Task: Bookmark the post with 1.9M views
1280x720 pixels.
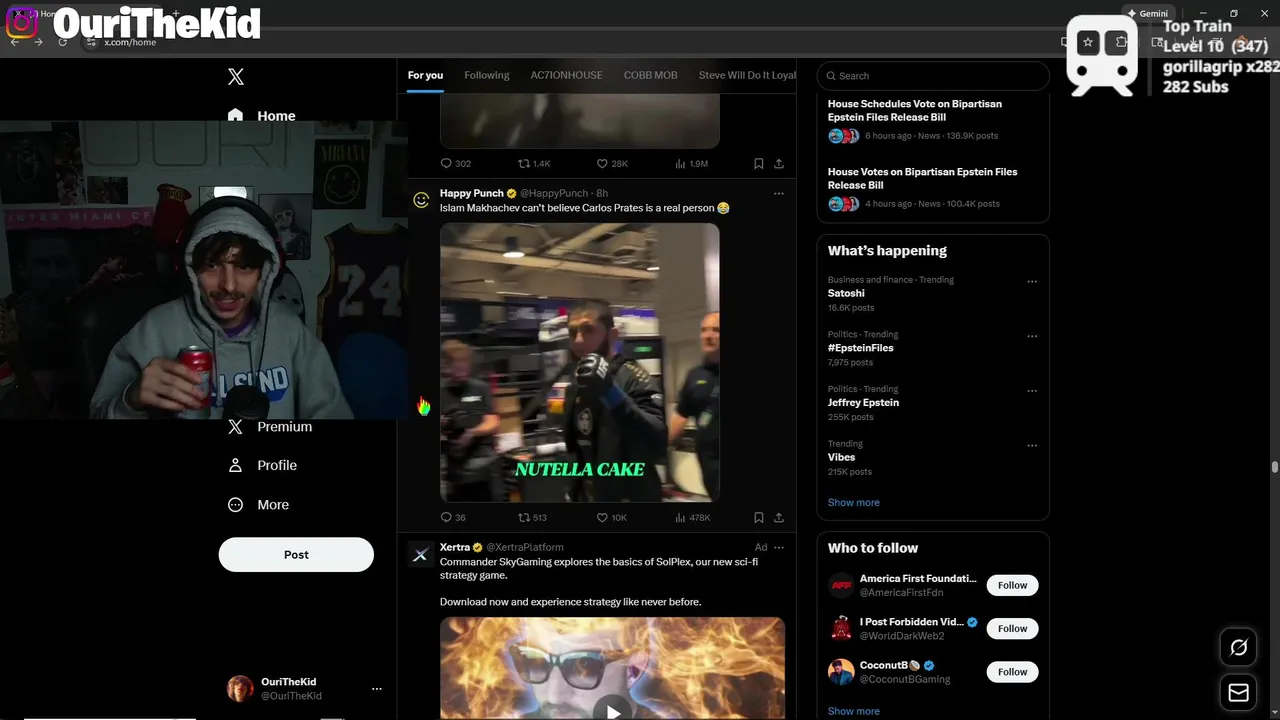Action: [759, 163]
